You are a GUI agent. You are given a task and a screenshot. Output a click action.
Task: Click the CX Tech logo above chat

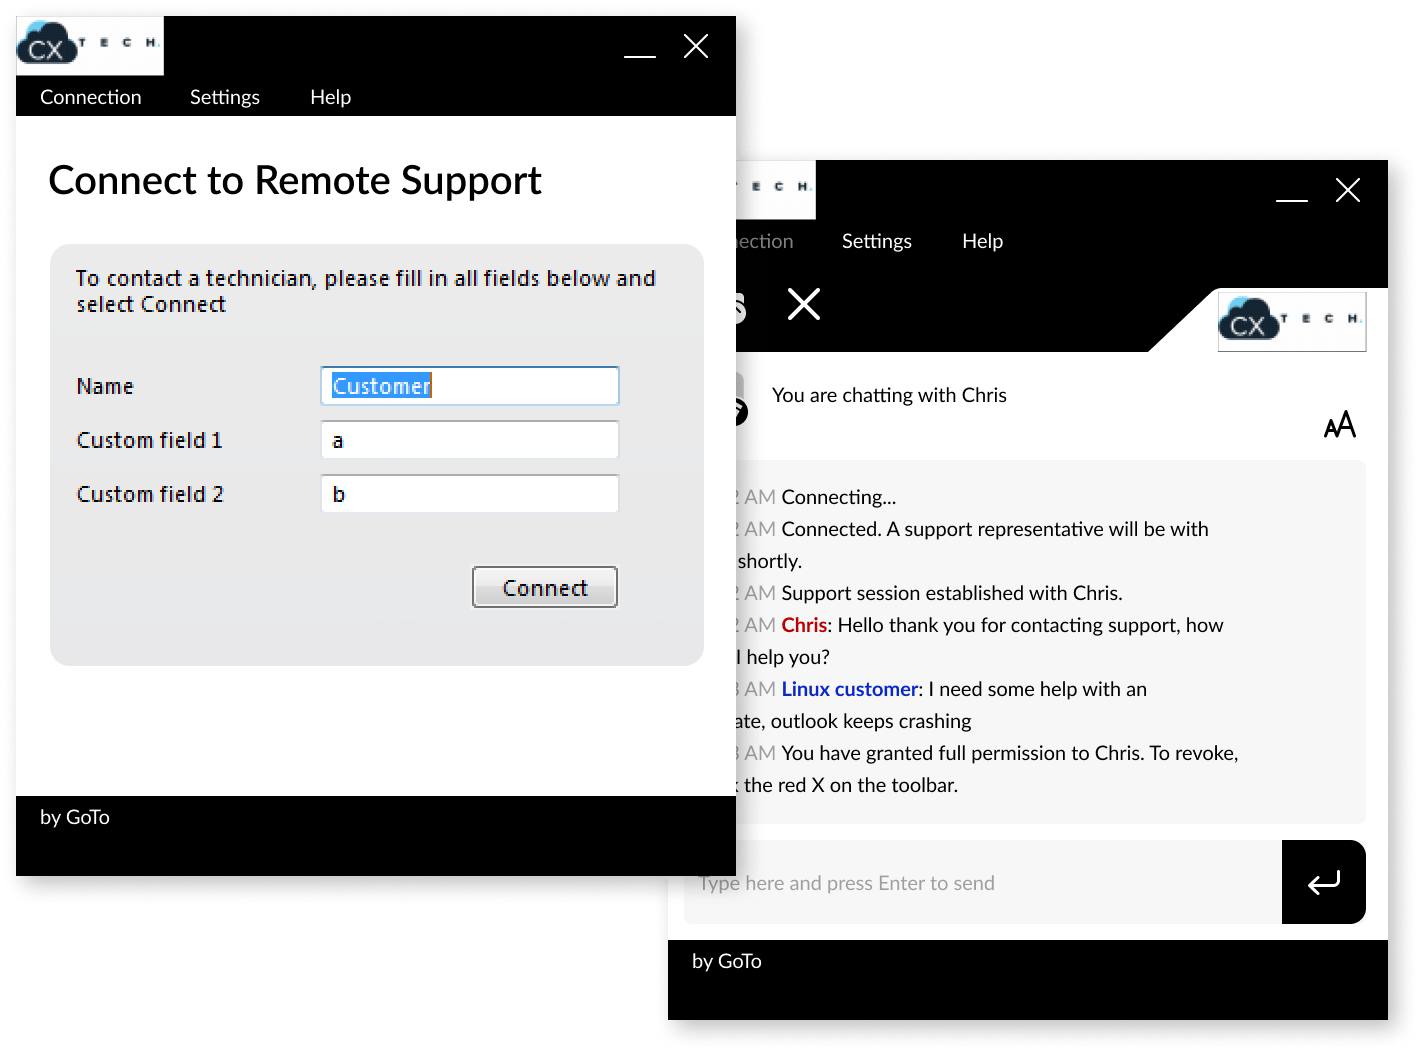pyautogui.click(x=1291, y=321)
